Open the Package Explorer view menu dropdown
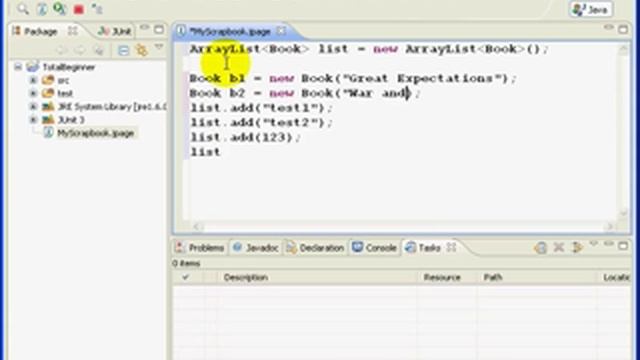 pyautogui.click(x=159, y=48)
